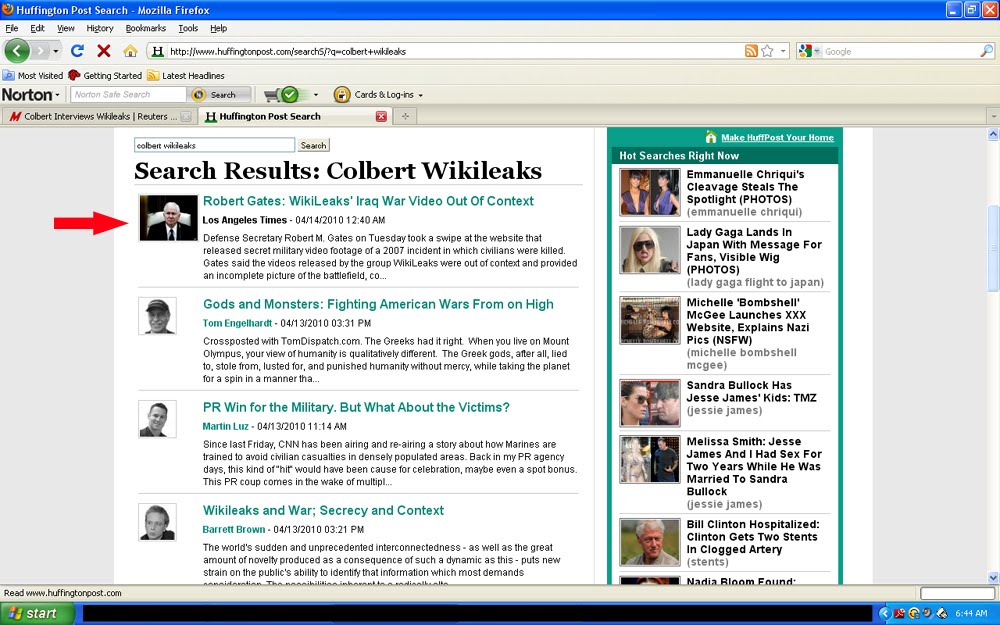Open the Cards & Log-ins dropdown
The width and height of the screenshot is (1000, 625).
(x=388, y=94)
